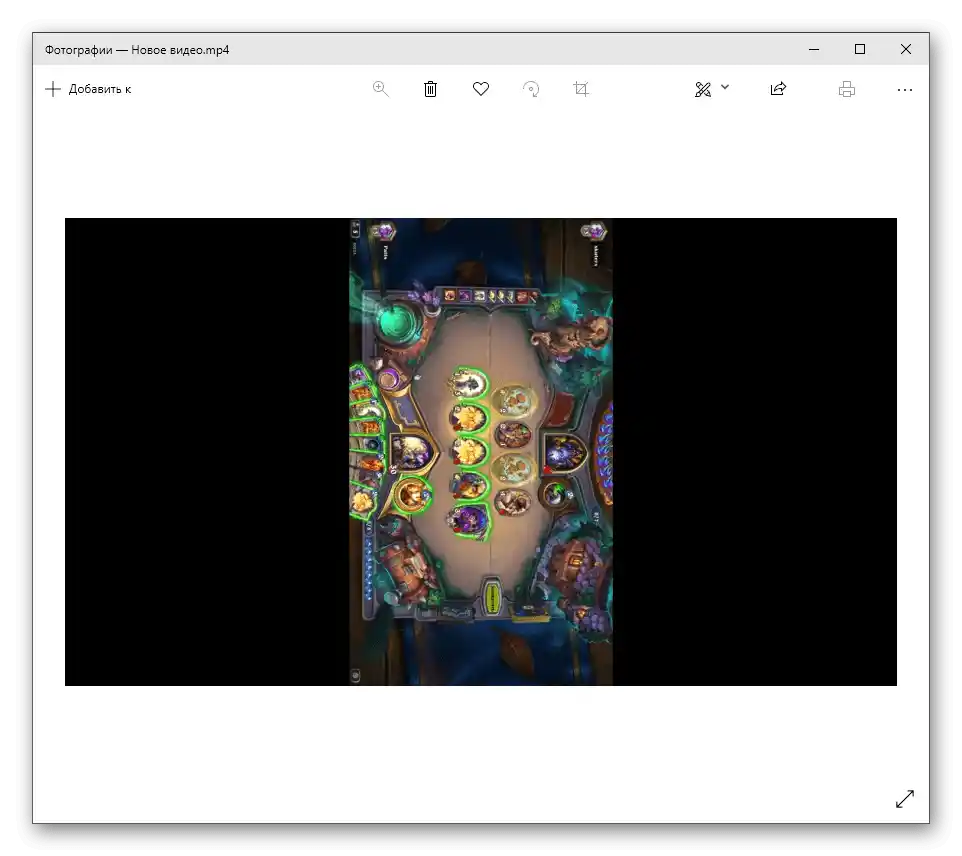The width and height of the screenshot is (962, 856).
Task: Delete the video with trash icon
Action: 430,89
